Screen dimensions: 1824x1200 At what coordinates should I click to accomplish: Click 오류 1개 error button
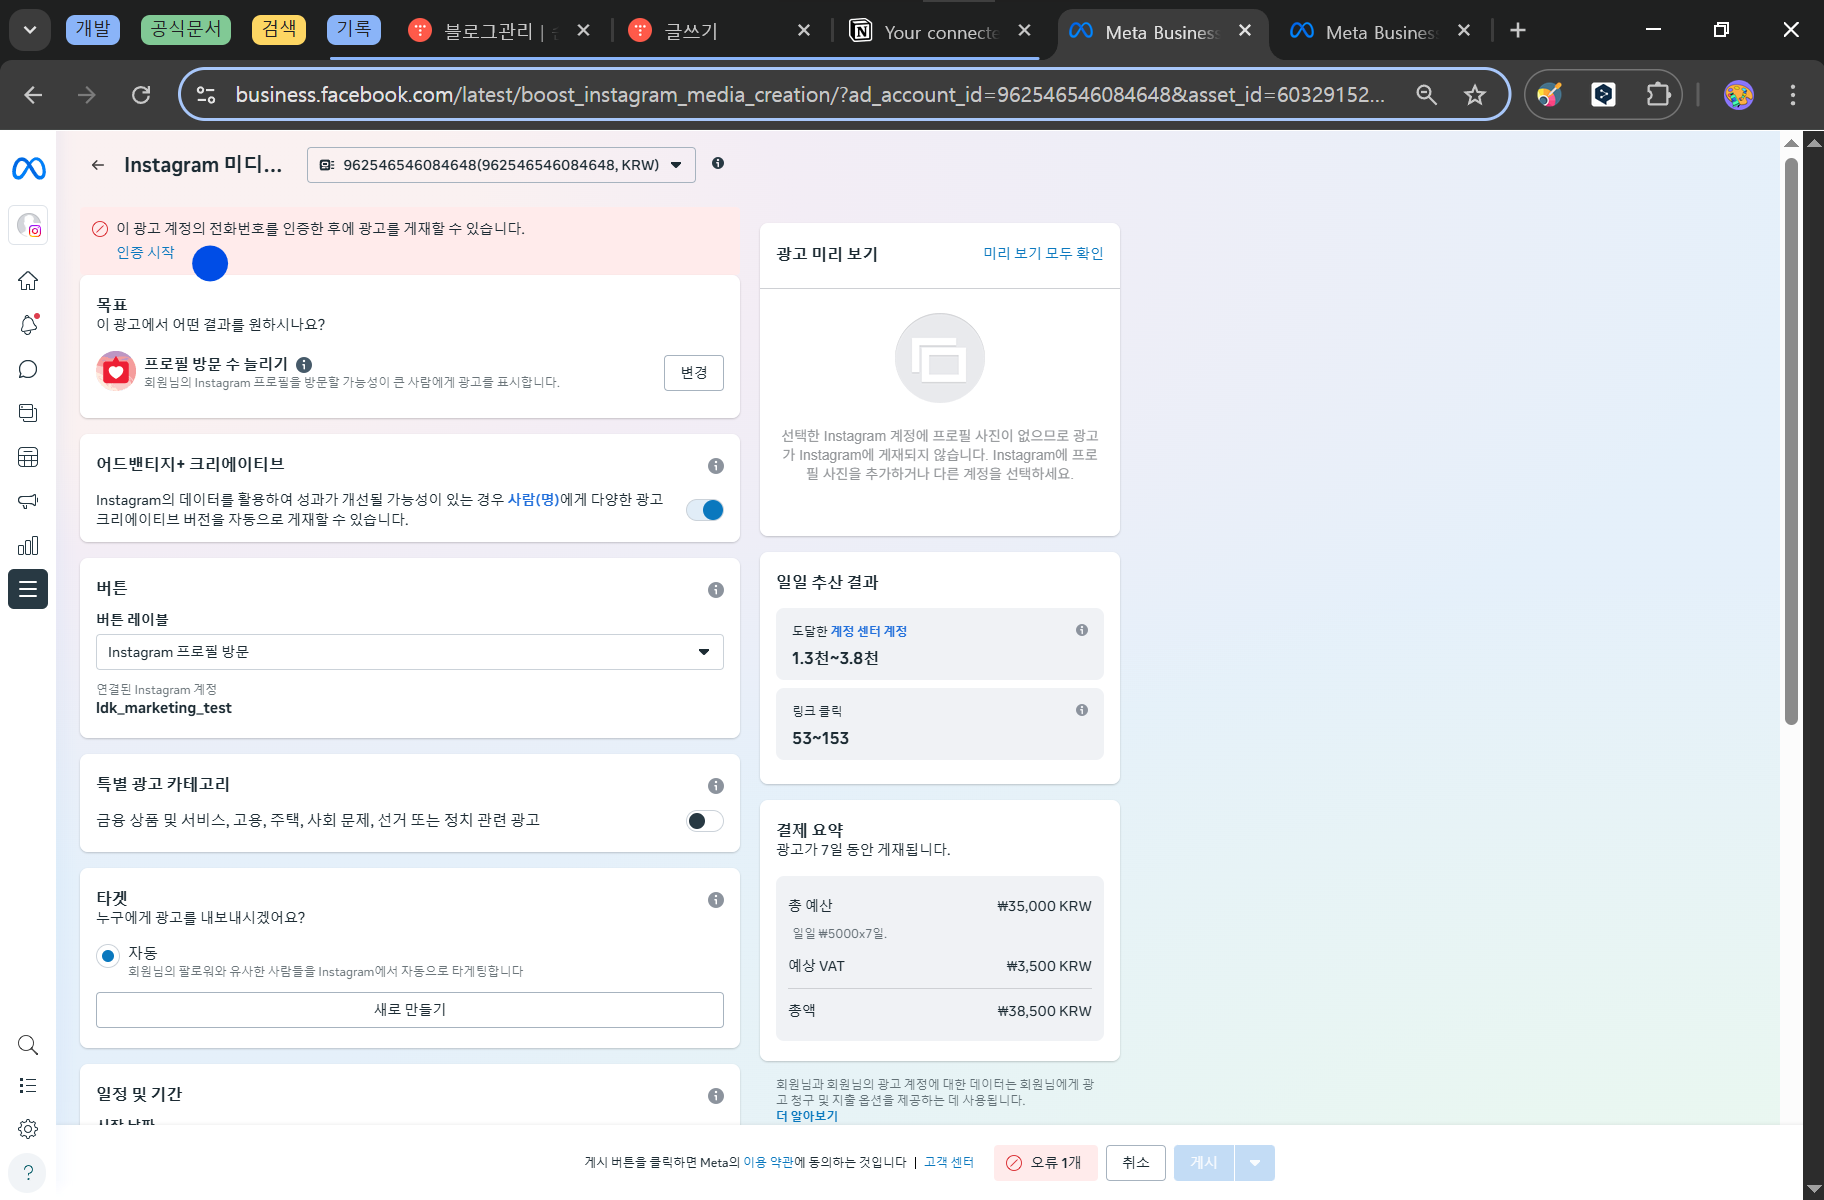(x=1046, y=1163)
